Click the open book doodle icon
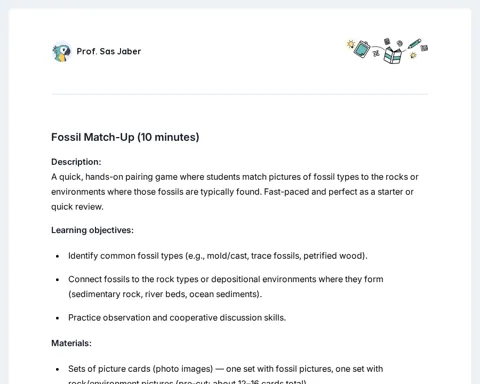480x384 pixels. tap(392, 55)
